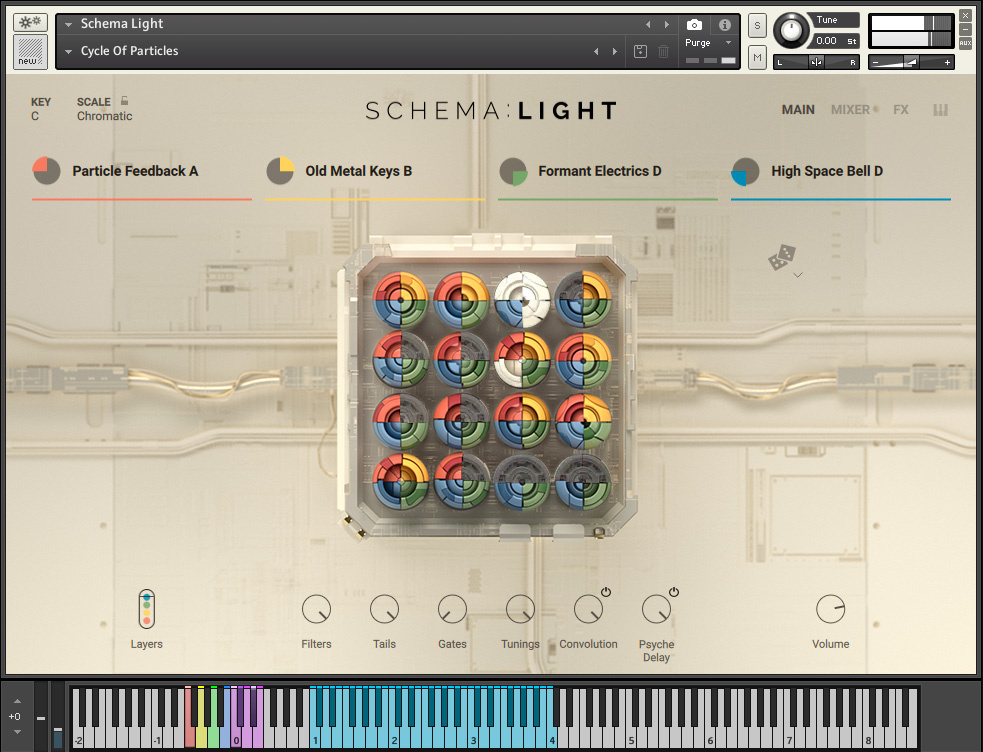Screen dimensions: 983x752
Task: Click the scale lock icon
Action: click(125, 100)
